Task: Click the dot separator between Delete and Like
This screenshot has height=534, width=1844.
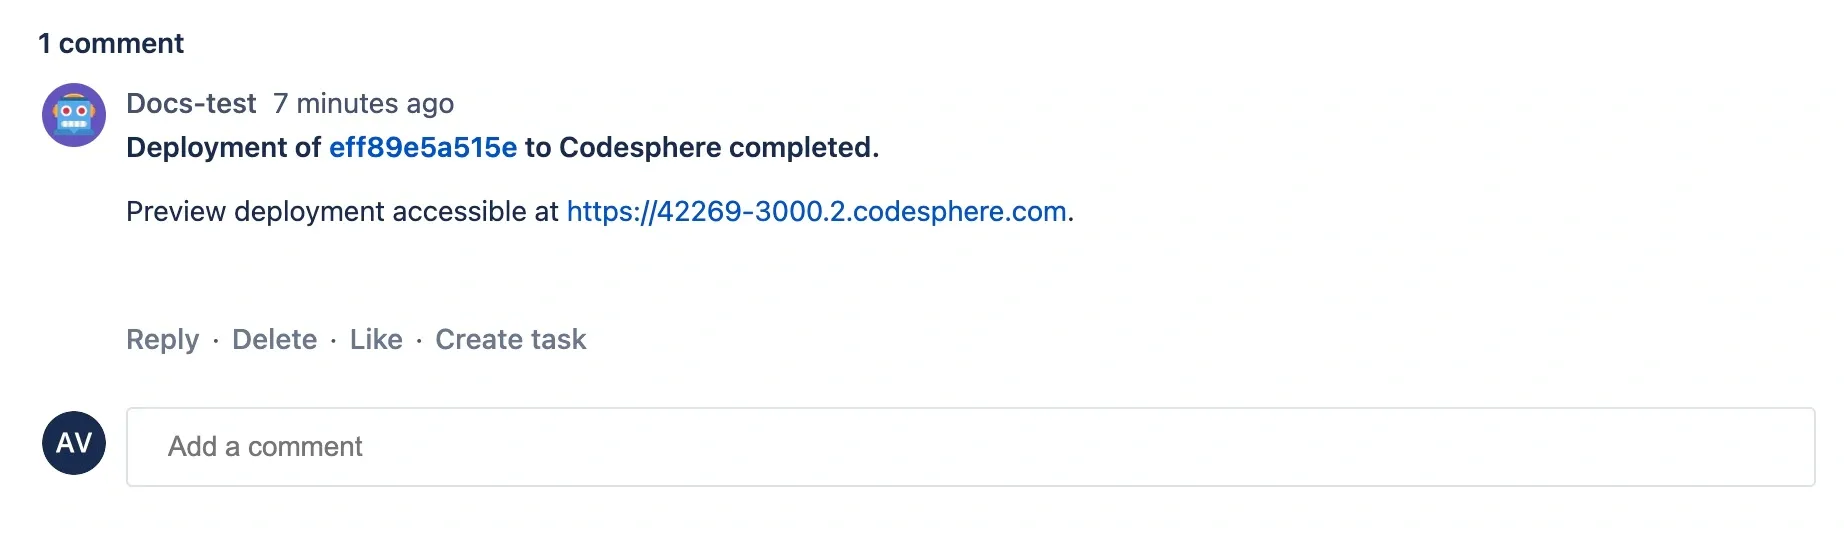Action: (333, 342)
